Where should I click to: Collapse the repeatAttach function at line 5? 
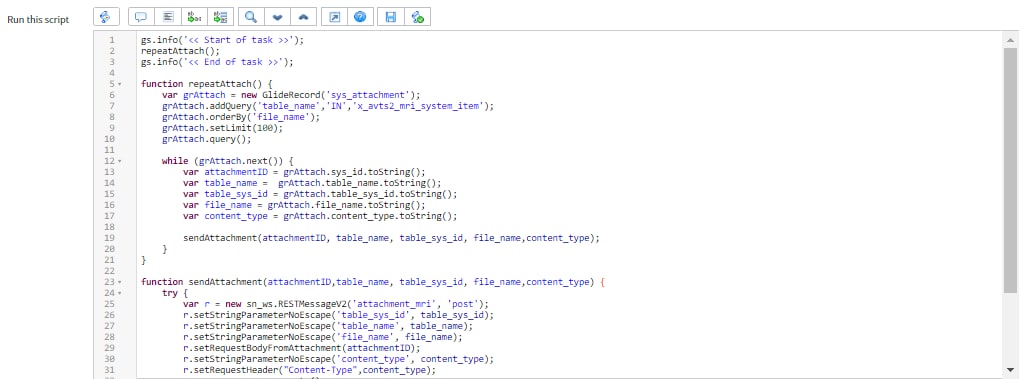(x=120, y=85)
